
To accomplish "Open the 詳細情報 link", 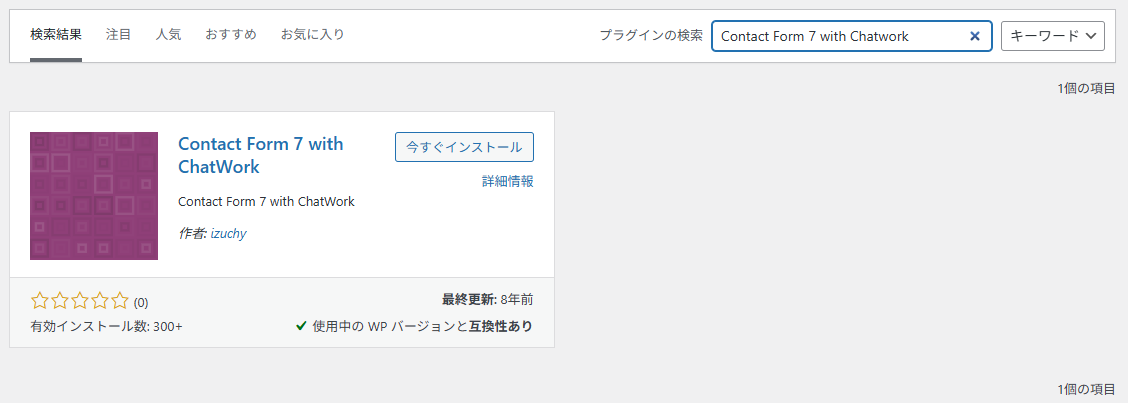I will (508, 181).
